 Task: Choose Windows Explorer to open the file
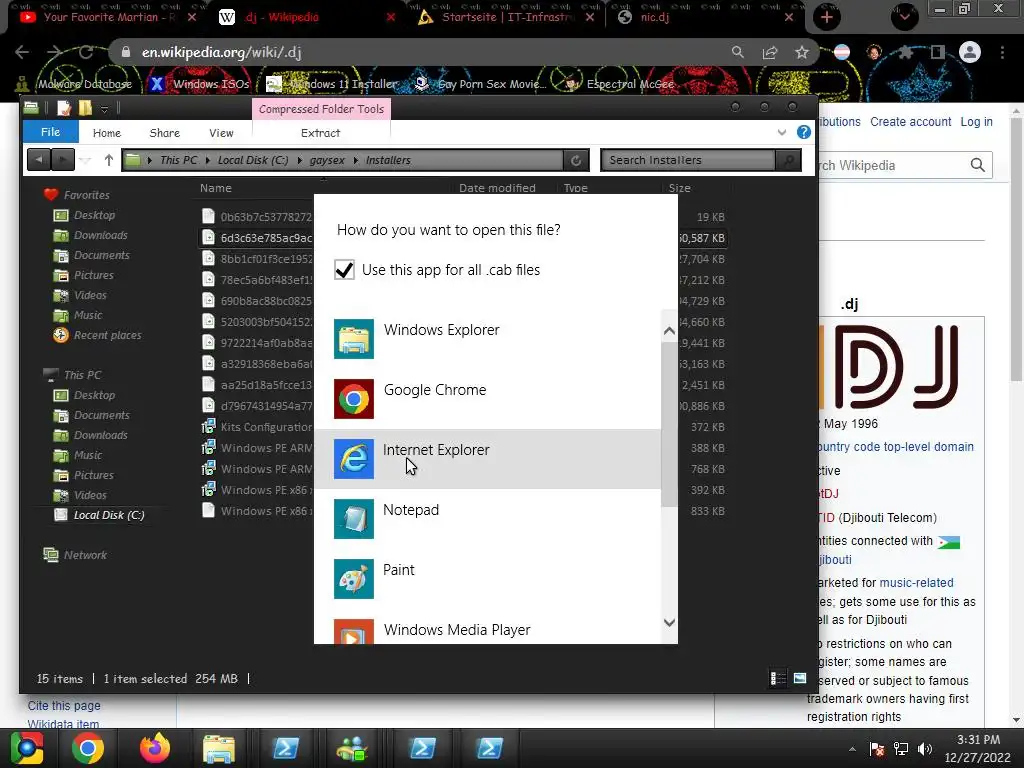point(487,338)
